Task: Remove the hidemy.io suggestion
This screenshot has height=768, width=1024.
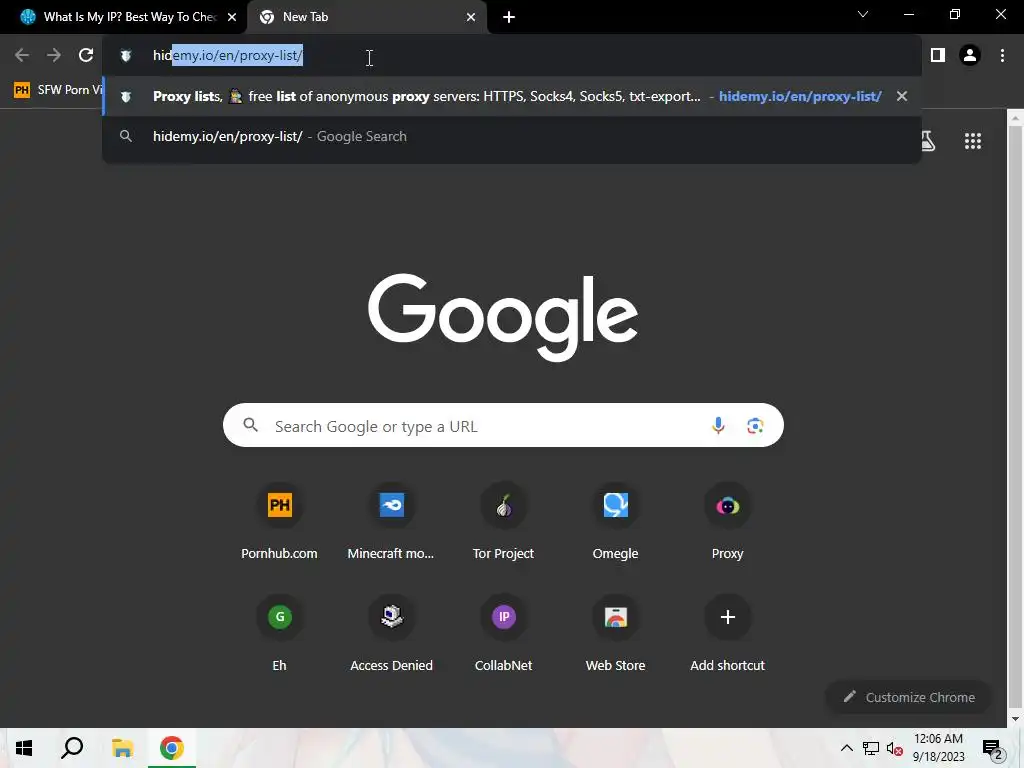Action: [x=902, y=96]
